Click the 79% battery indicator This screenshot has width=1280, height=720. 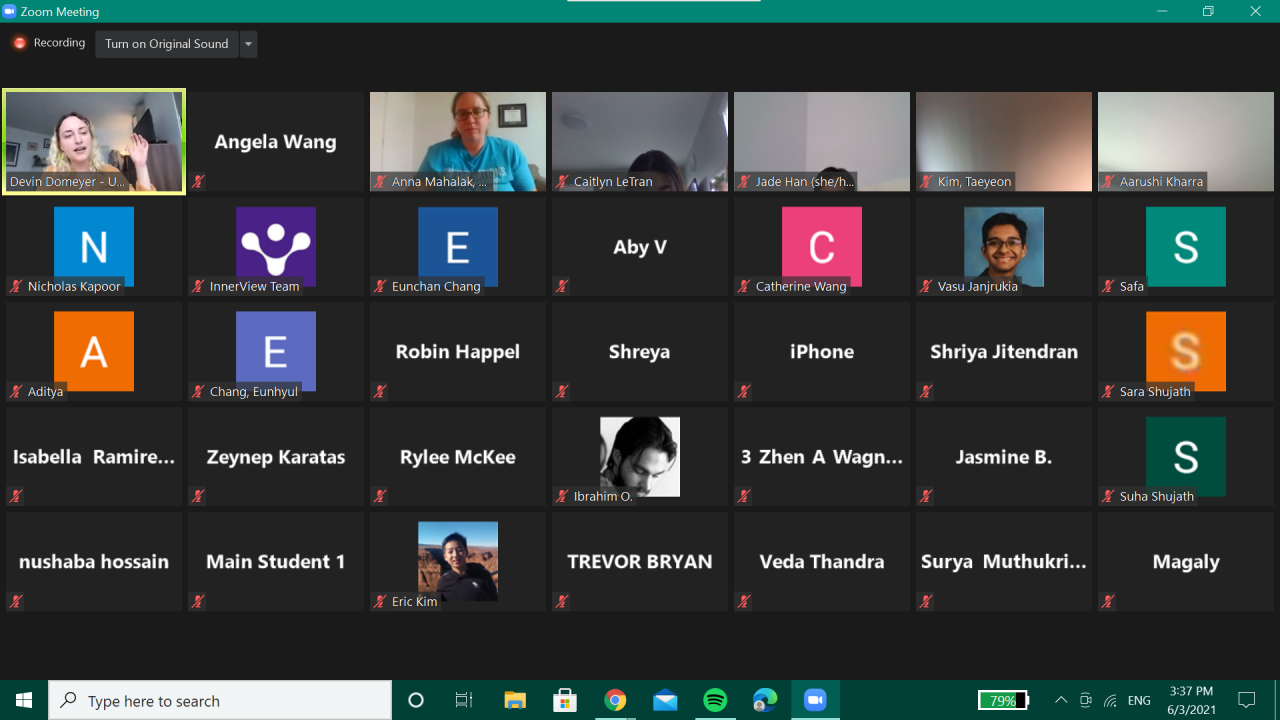pyautogui.click(x=1003, y=700)
